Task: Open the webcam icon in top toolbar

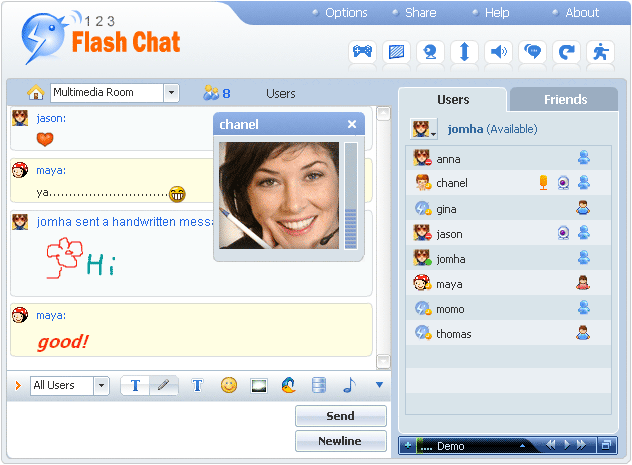Action: click(x=429, y=52)
